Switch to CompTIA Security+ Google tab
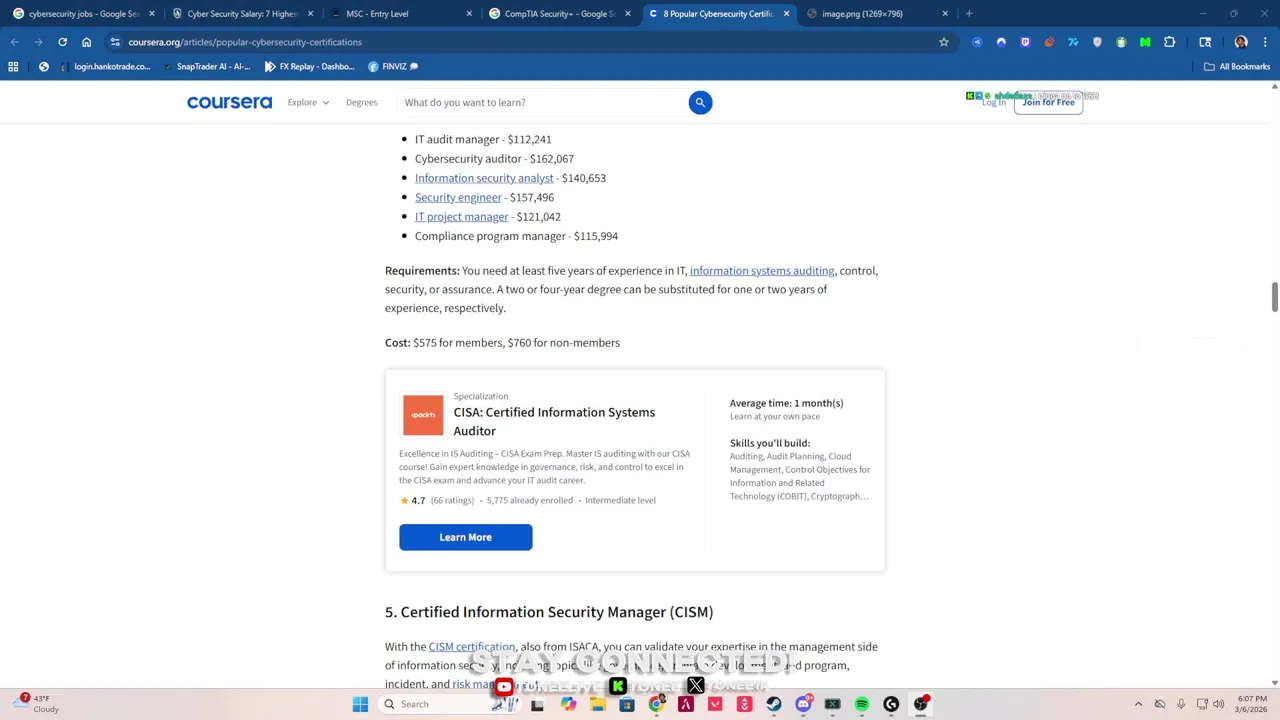Screen dimensions: 1280x720 coord(559,14)
